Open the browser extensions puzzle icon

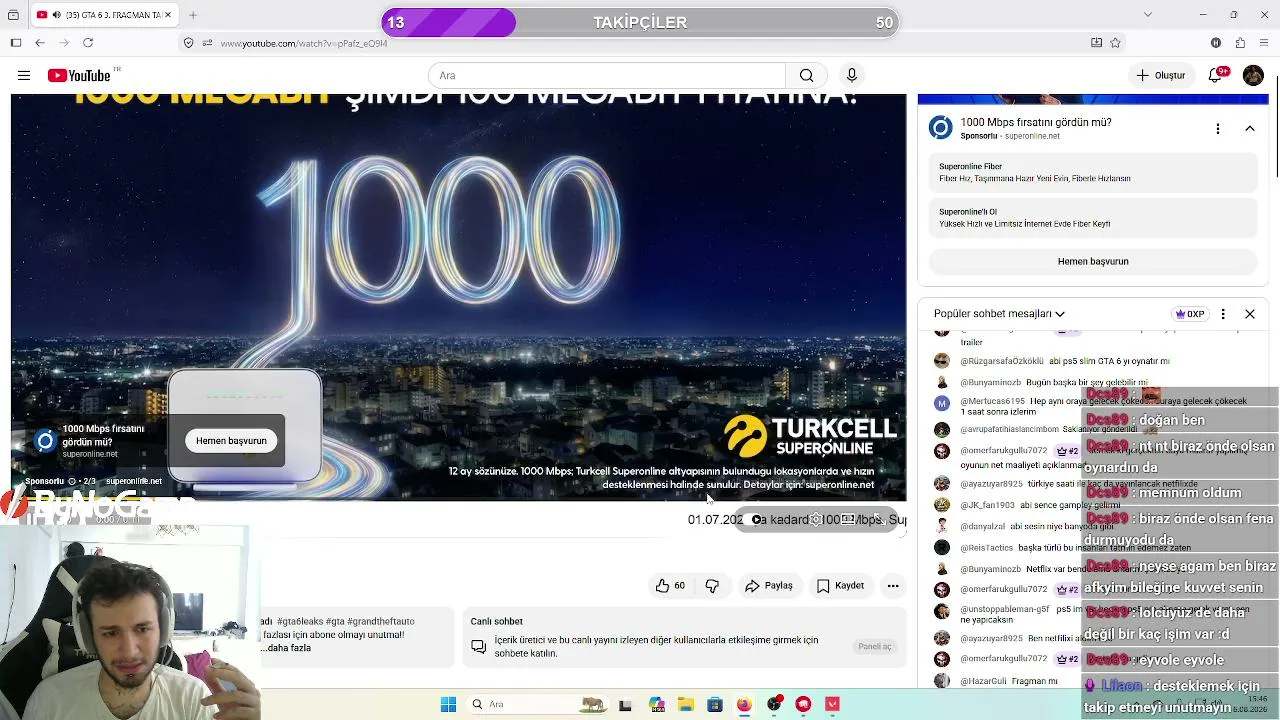point(1240,43)
